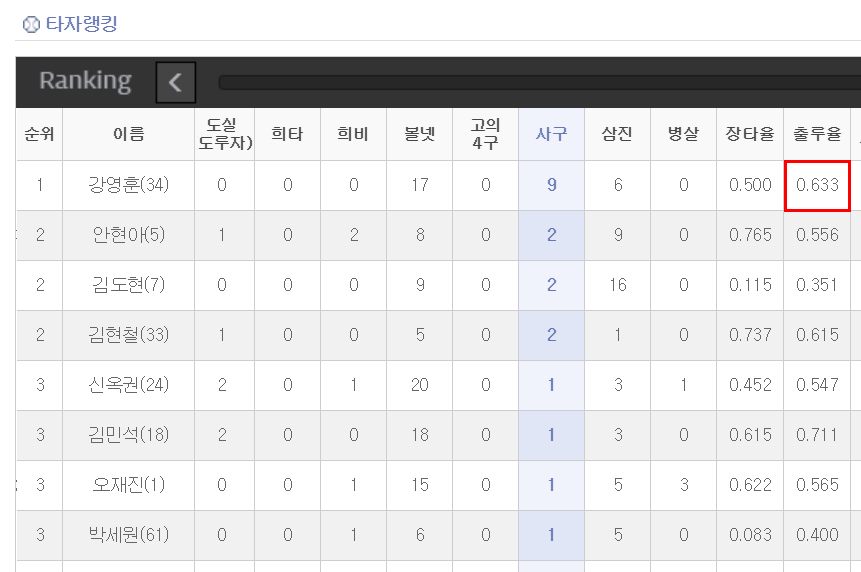Click 김민석's 장타율 value 0.615
Image resolution: width=861 pixels, height=572 pixels.
[x=750, y=435]
